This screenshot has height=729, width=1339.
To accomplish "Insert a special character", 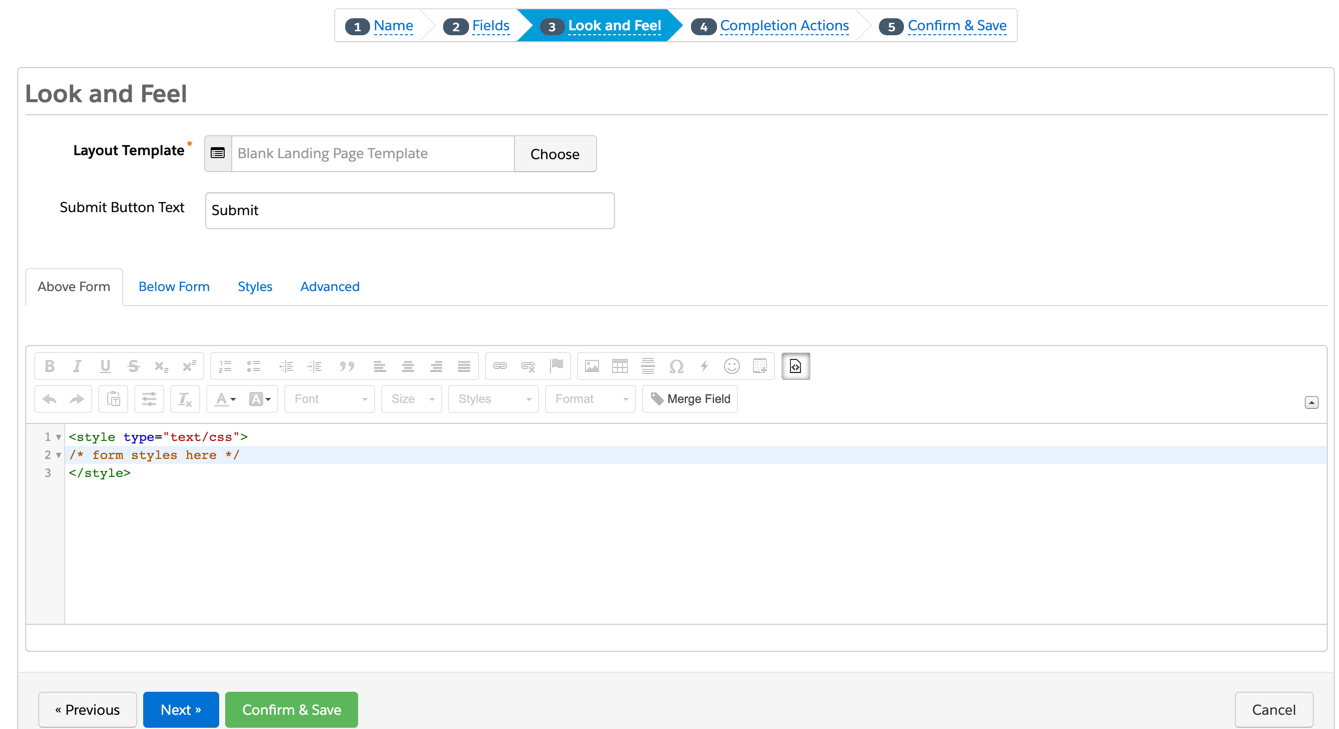I will (x=676, y=366).
